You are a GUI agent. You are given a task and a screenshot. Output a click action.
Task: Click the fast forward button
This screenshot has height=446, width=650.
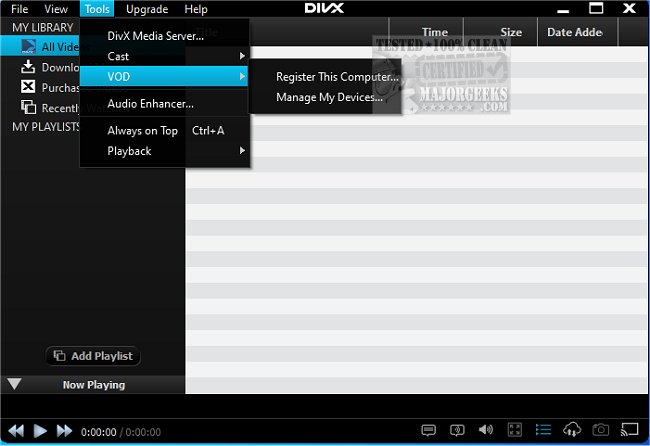coord(64,431)
